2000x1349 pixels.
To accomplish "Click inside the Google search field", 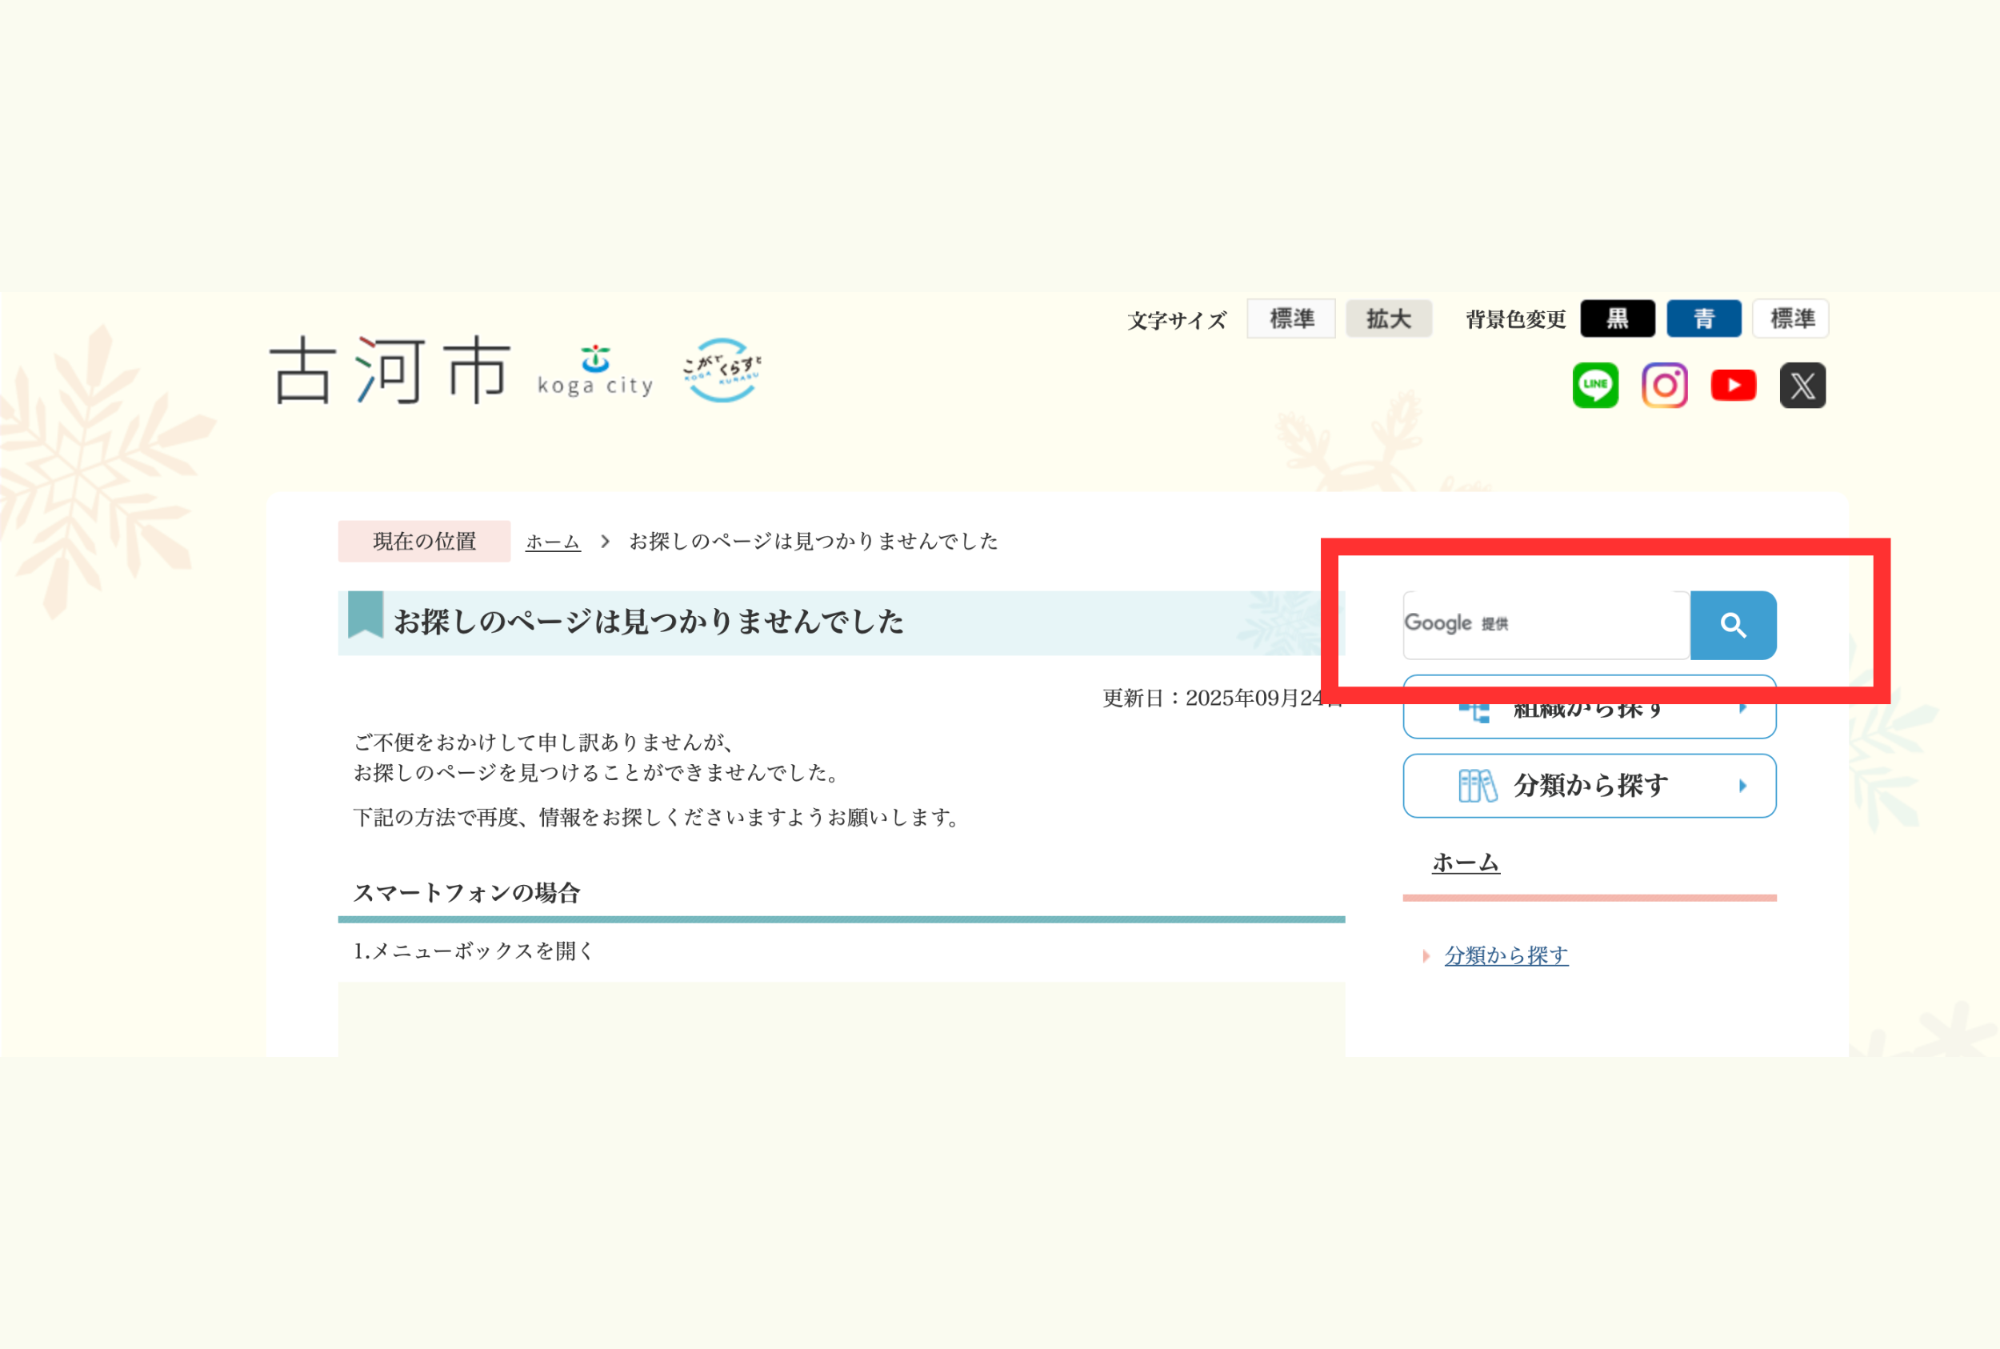I will (x=1545, y=625).
